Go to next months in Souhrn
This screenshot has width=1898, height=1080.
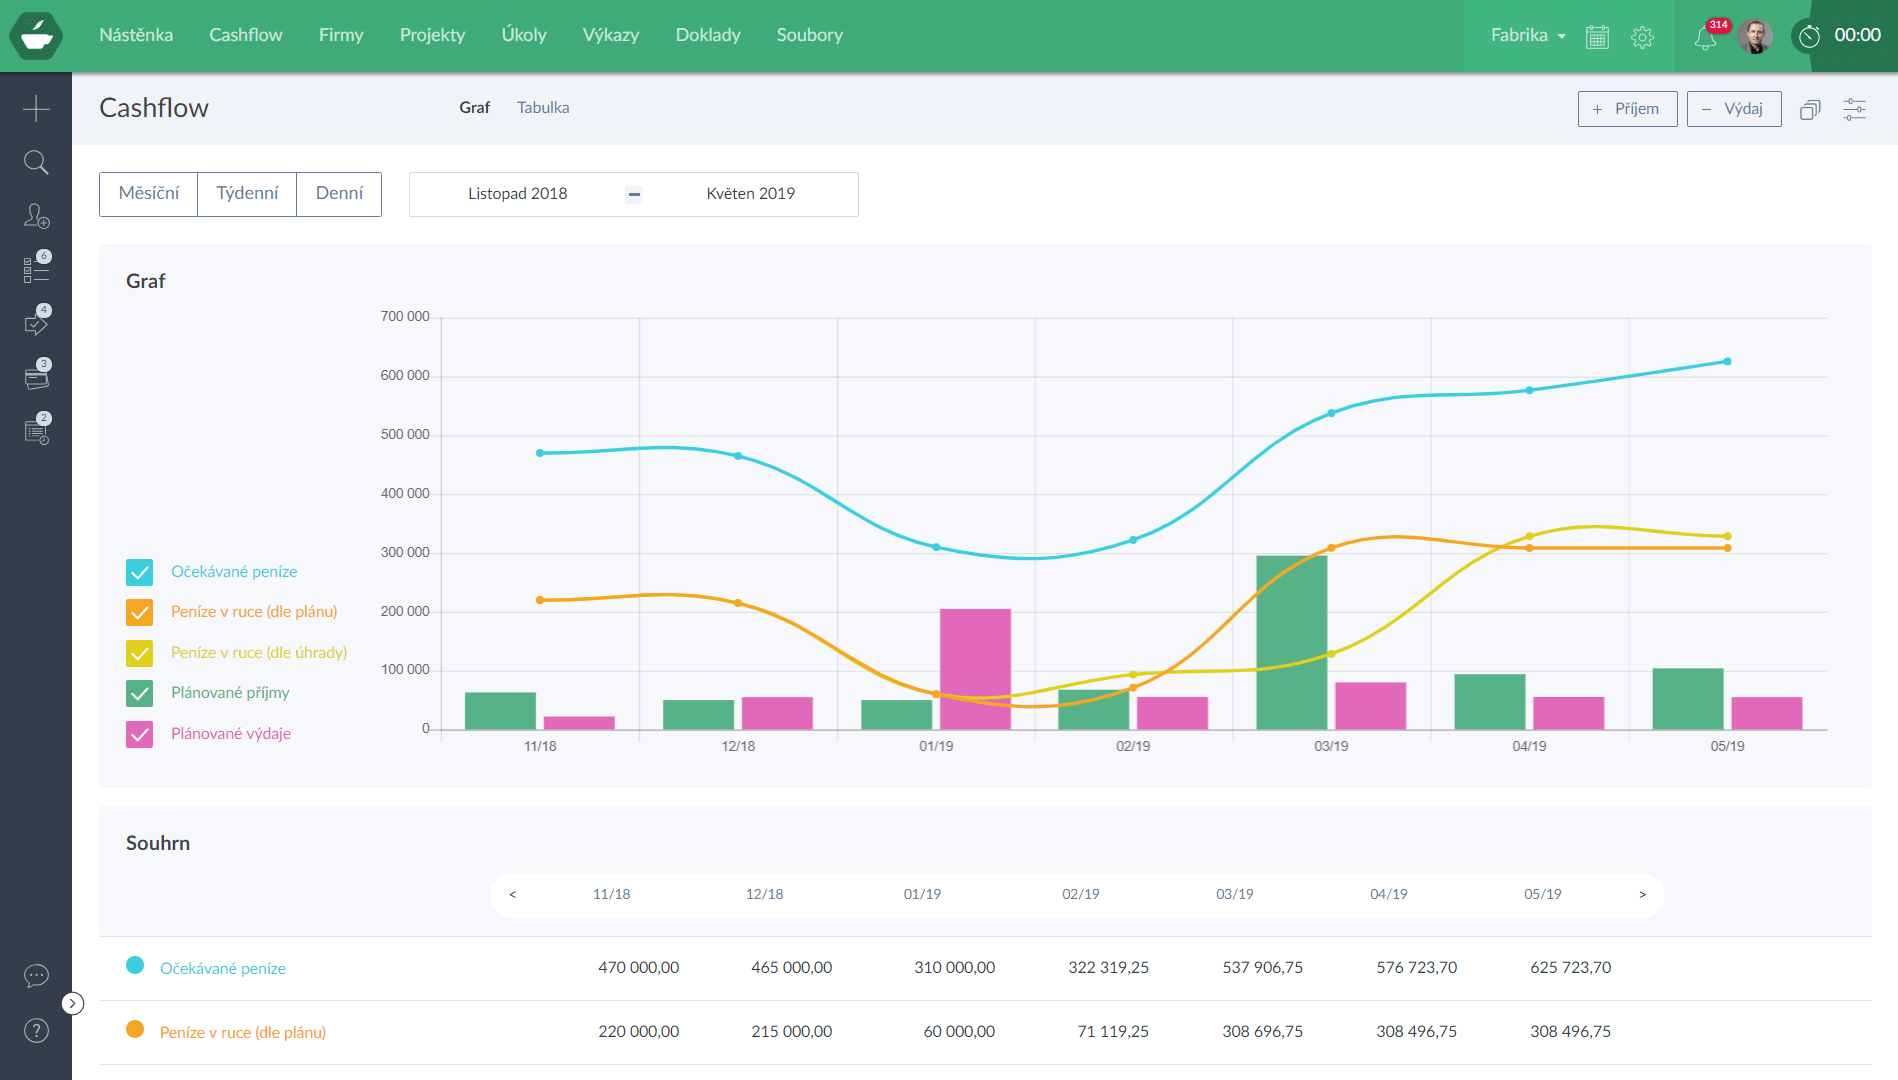pos(1642,895)
